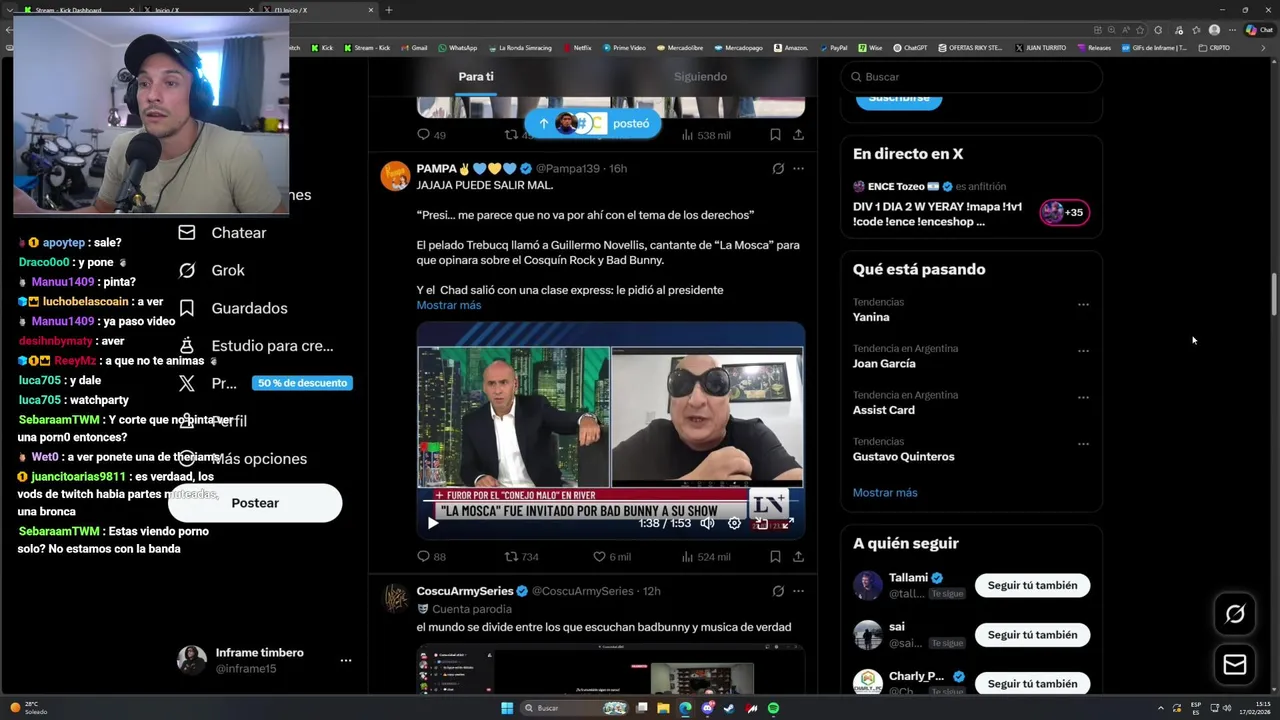View 538 mil analytics on top post

[x=705, y=135]
